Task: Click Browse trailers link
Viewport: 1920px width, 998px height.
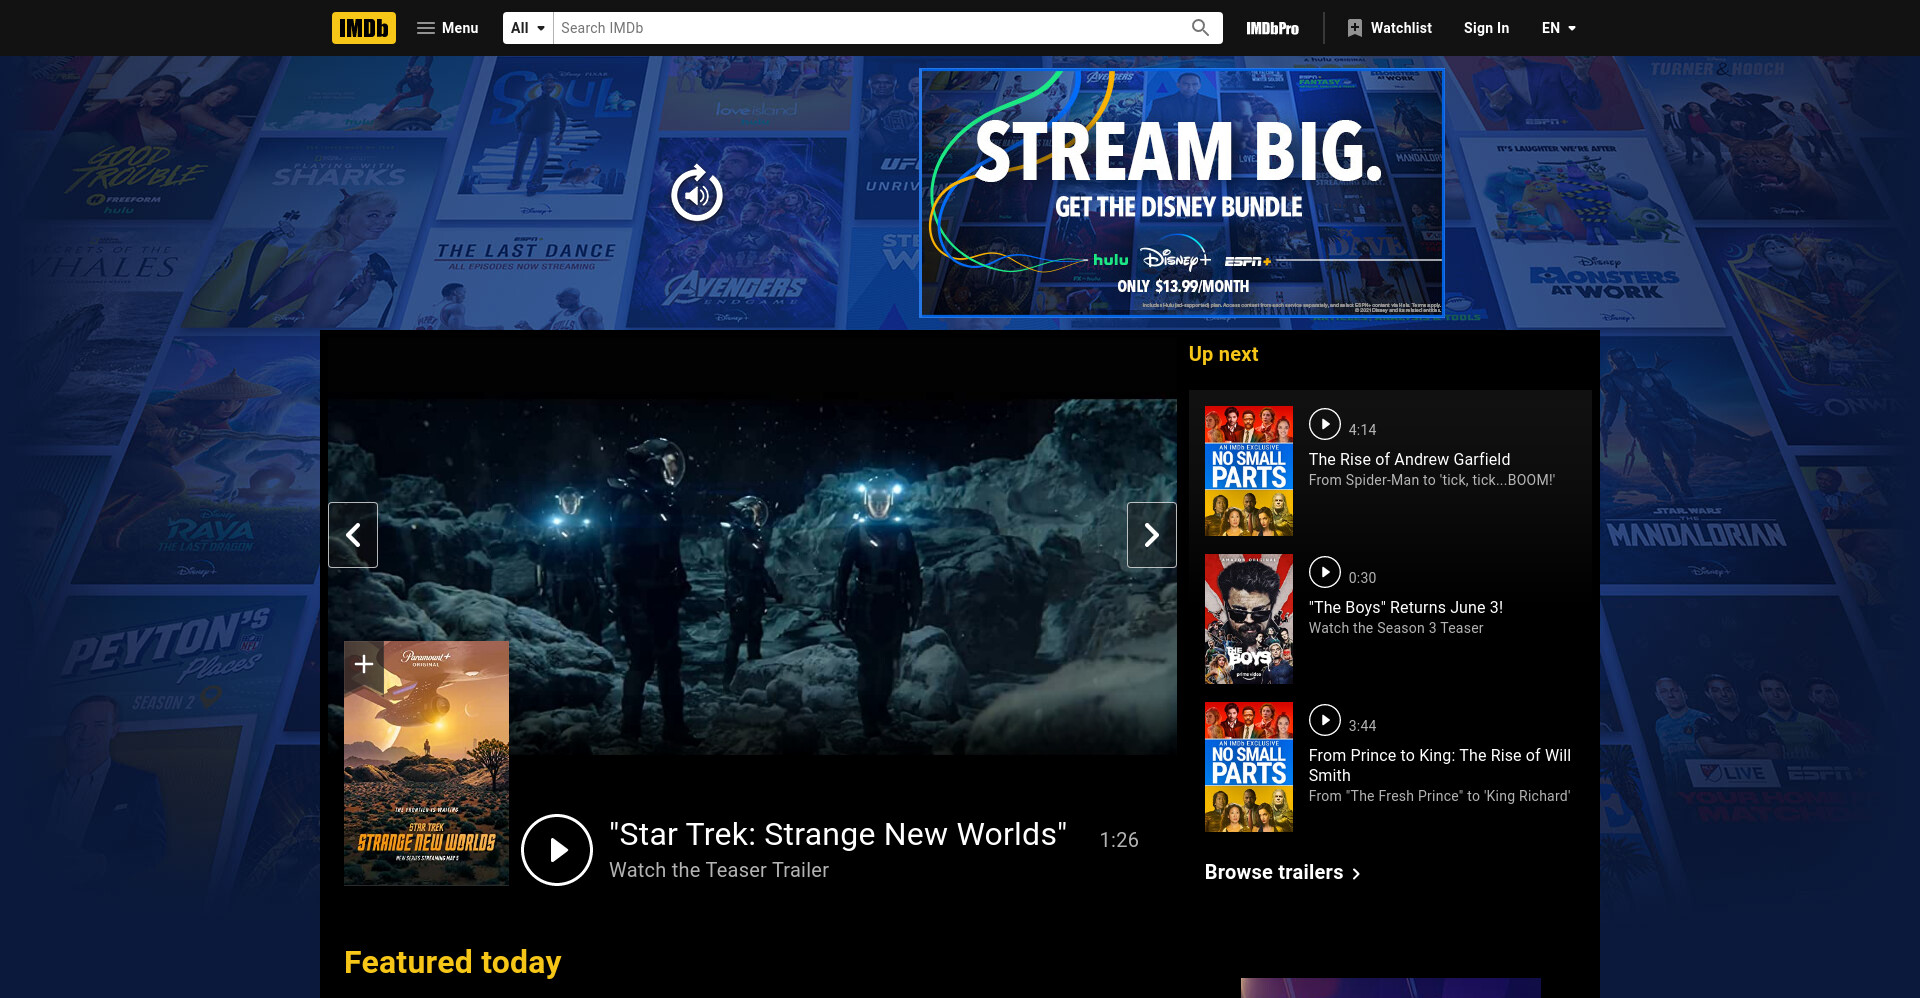Action: (1282, 872)
